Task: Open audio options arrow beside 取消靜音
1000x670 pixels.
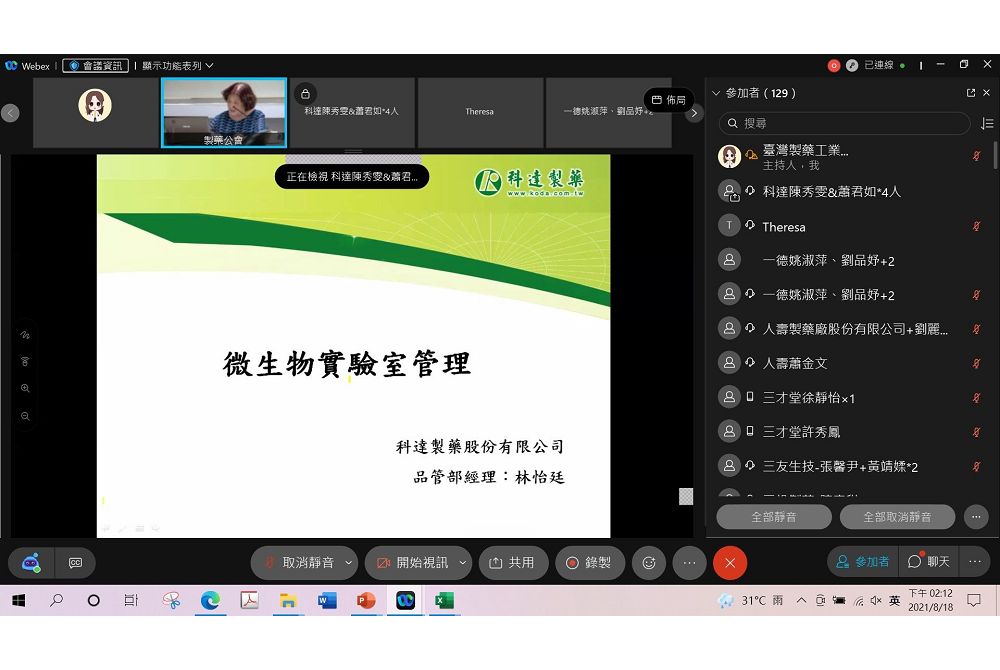Action: pyautogui.click(x=348, y=563)
